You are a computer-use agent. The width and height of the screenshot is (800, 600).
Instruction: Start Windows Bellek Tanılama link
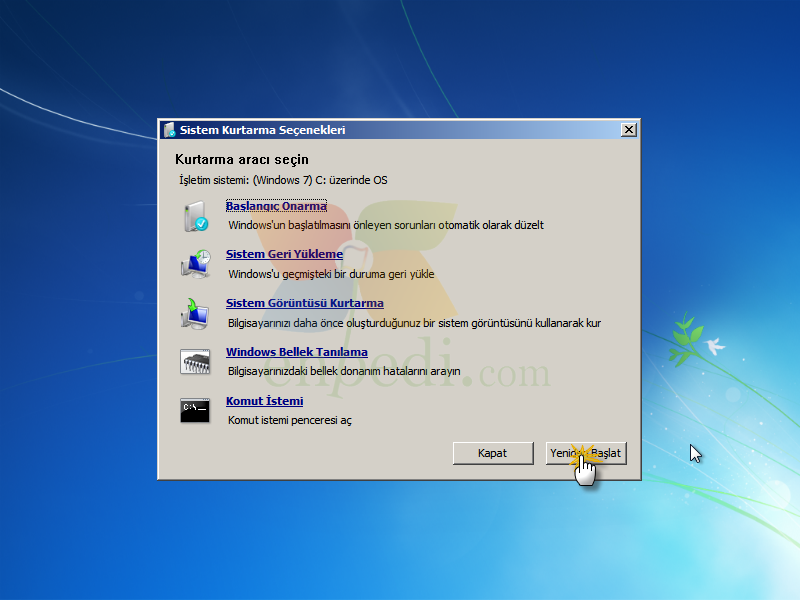pos(296,352)
